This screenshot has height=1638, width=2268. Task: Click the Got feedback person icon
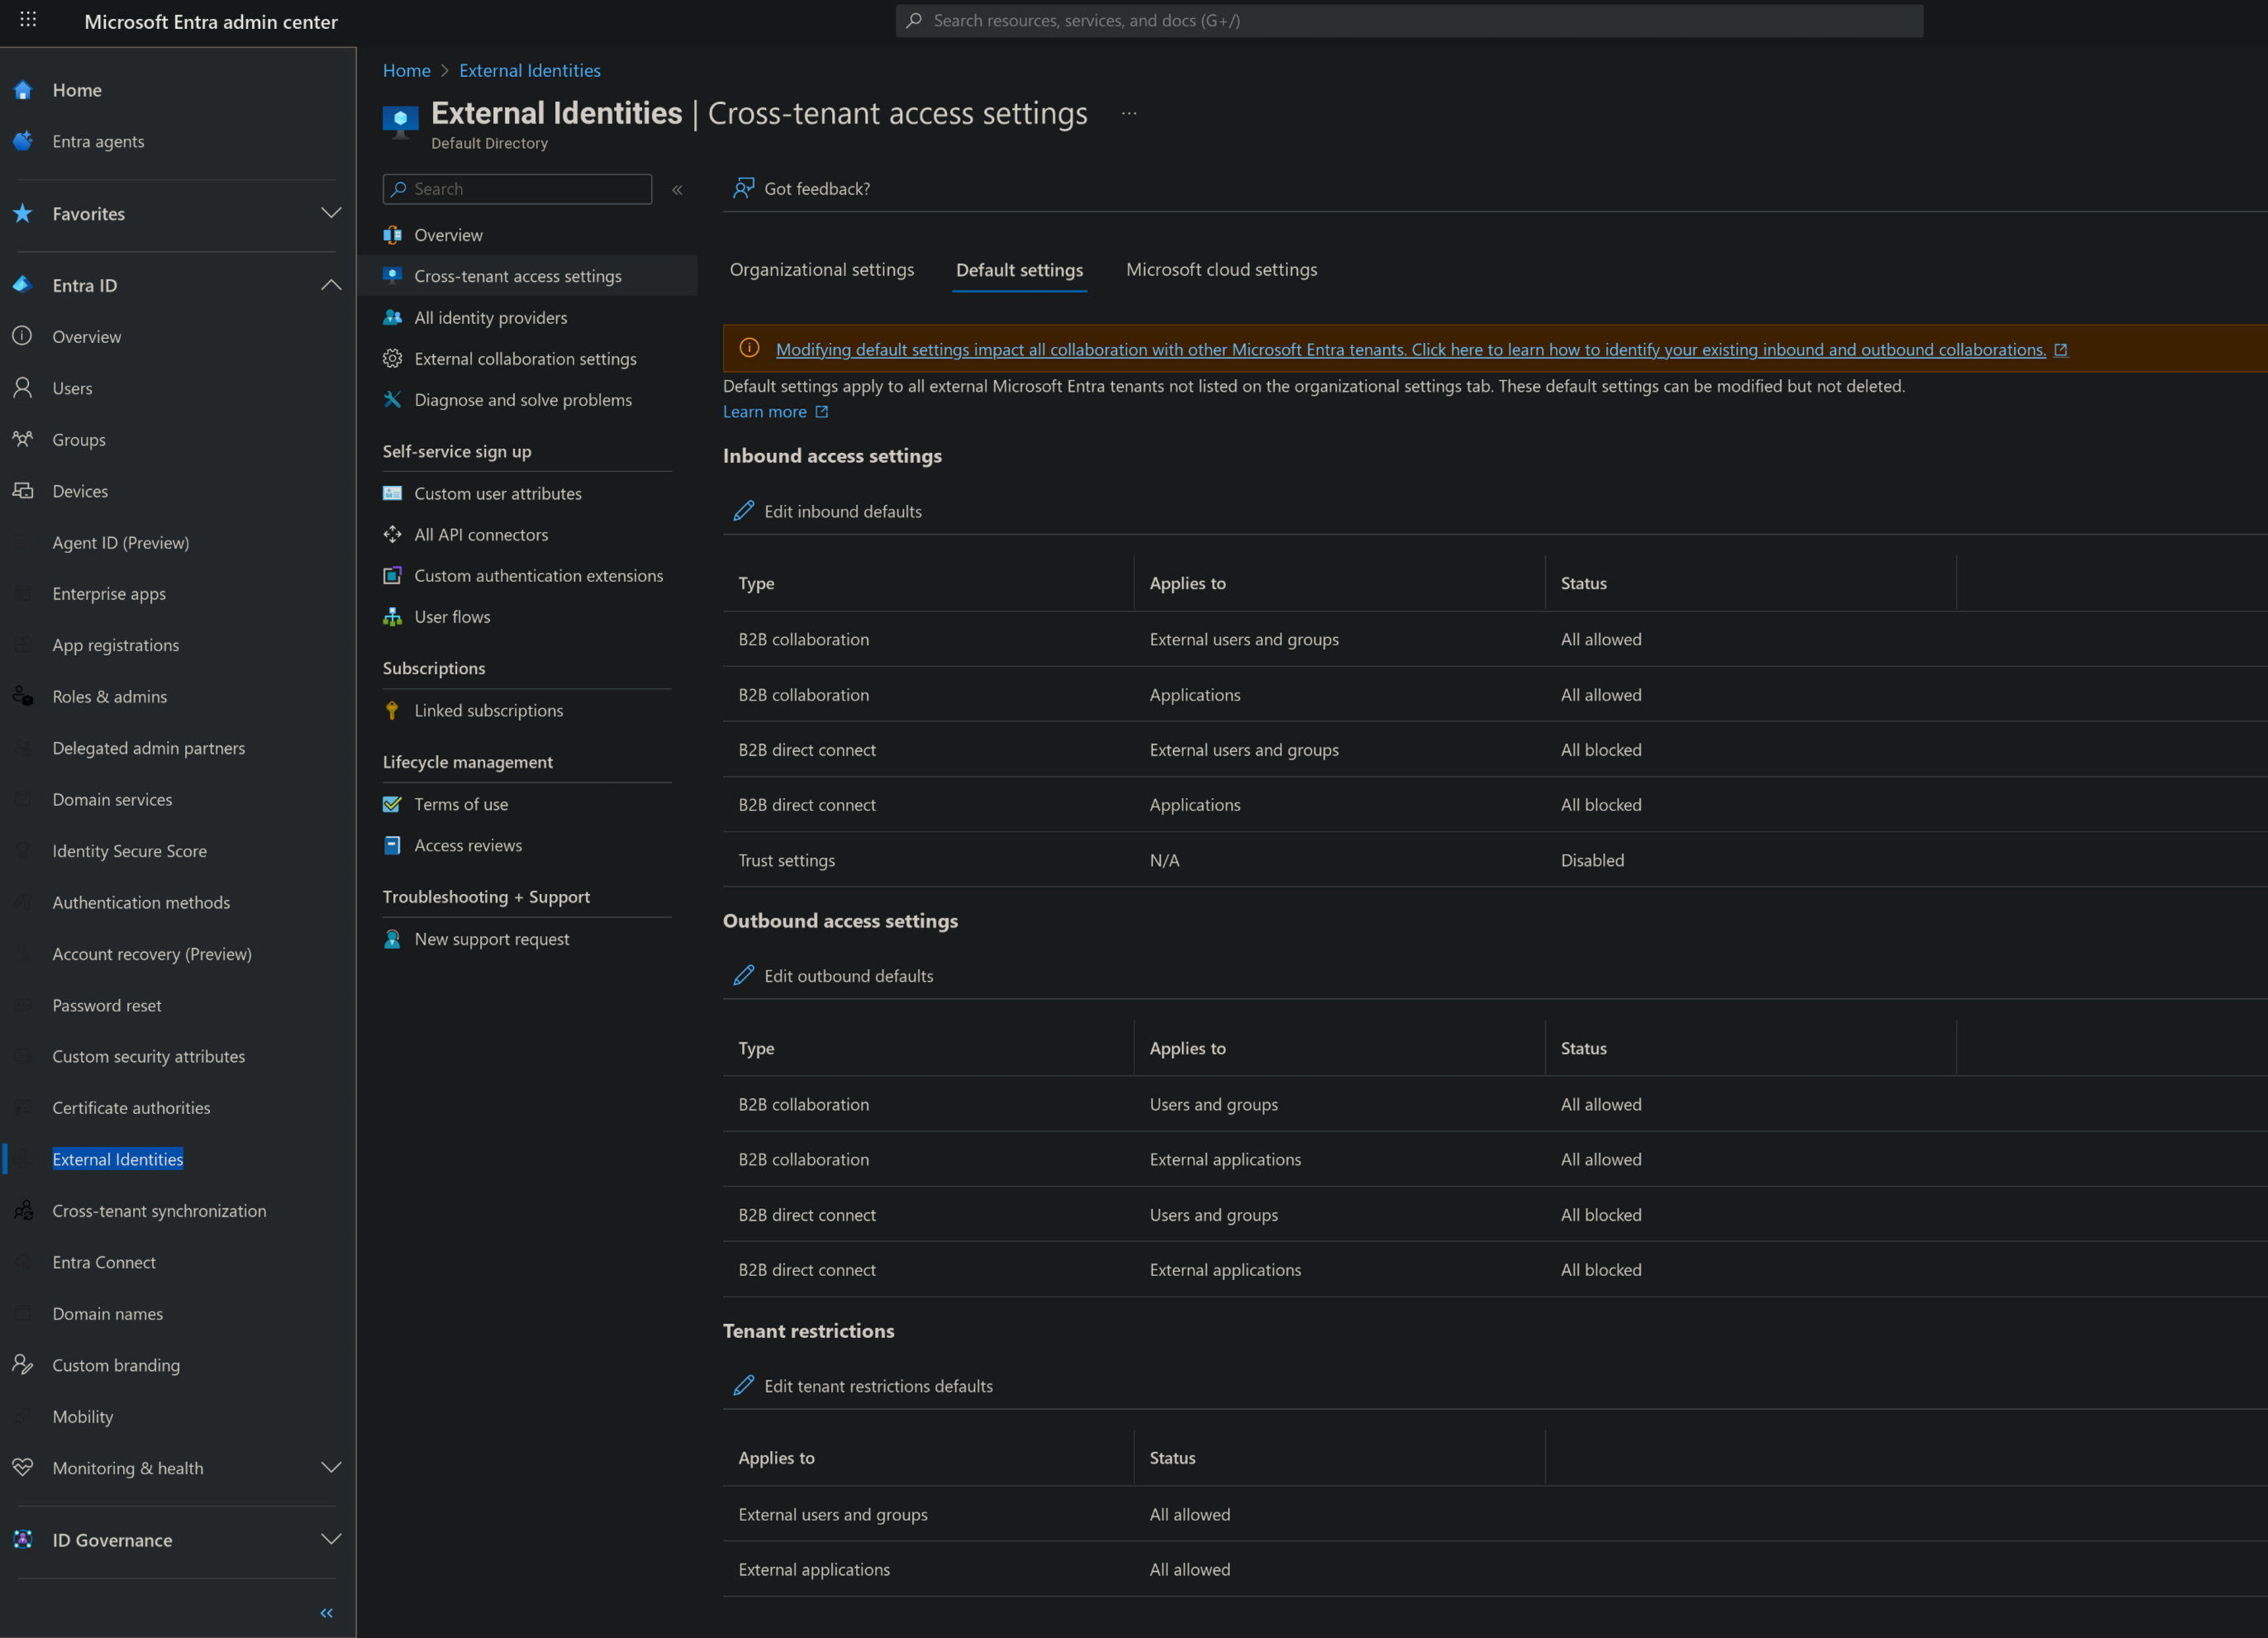coord(743,188)
